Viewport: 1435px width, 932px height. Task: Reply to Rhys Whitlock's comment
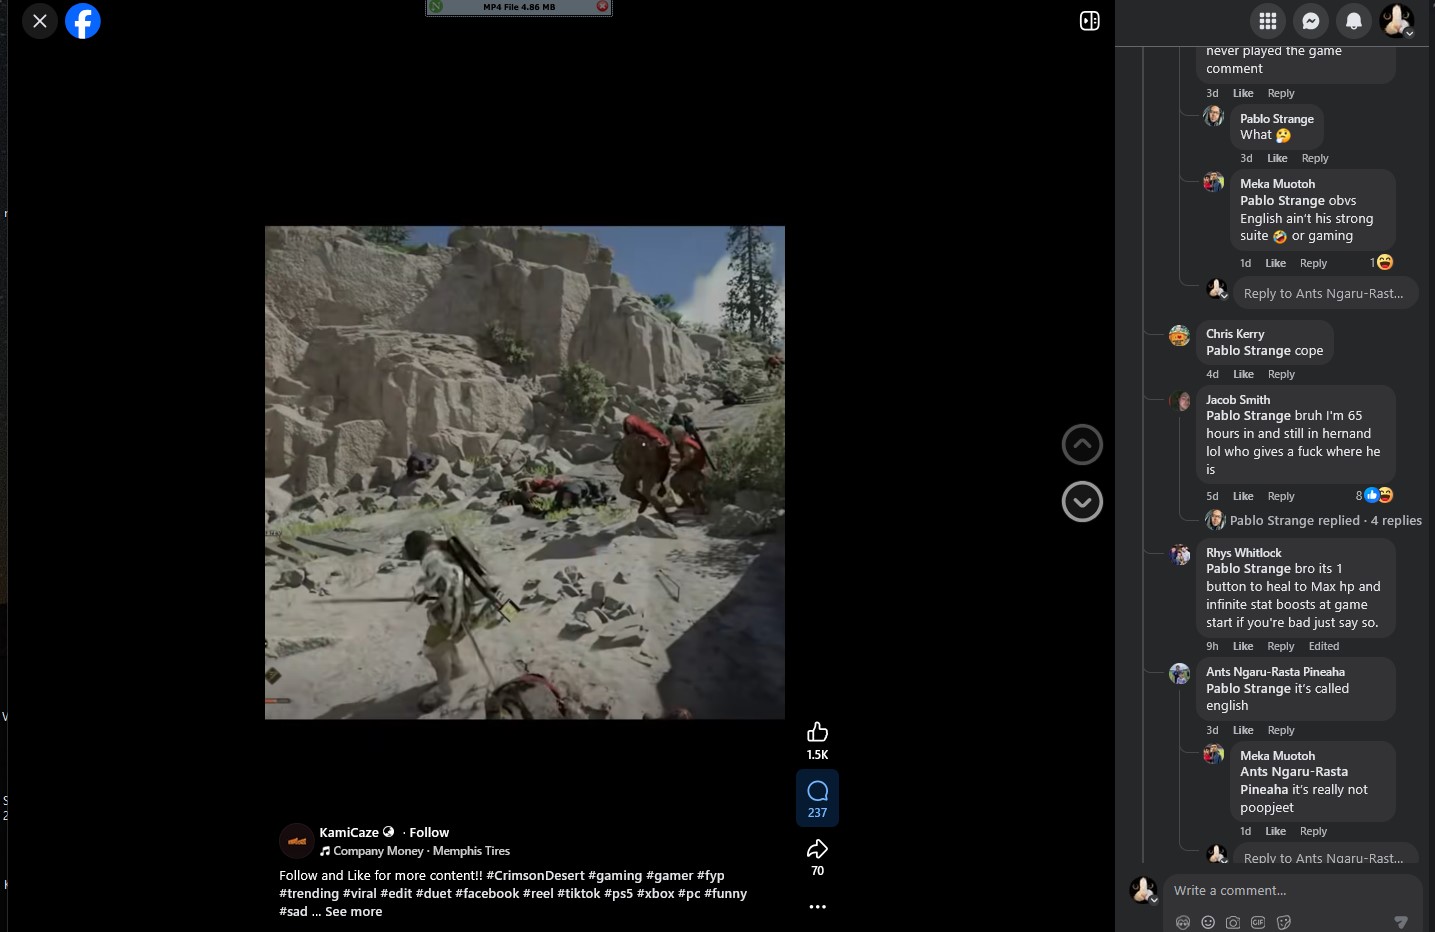(x=1281, y=646)
